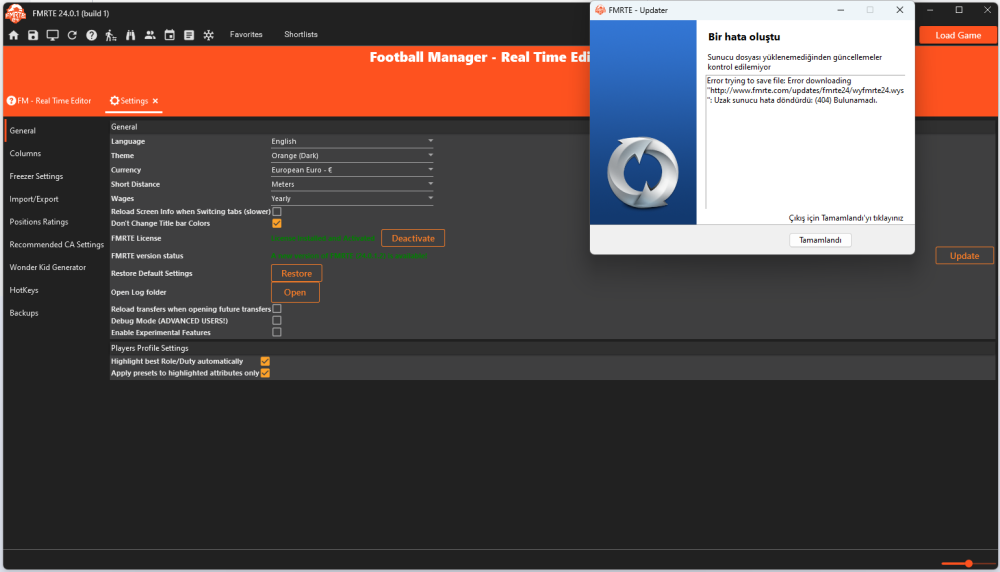Click the error message text box in Updater

(x=805, y=142)
